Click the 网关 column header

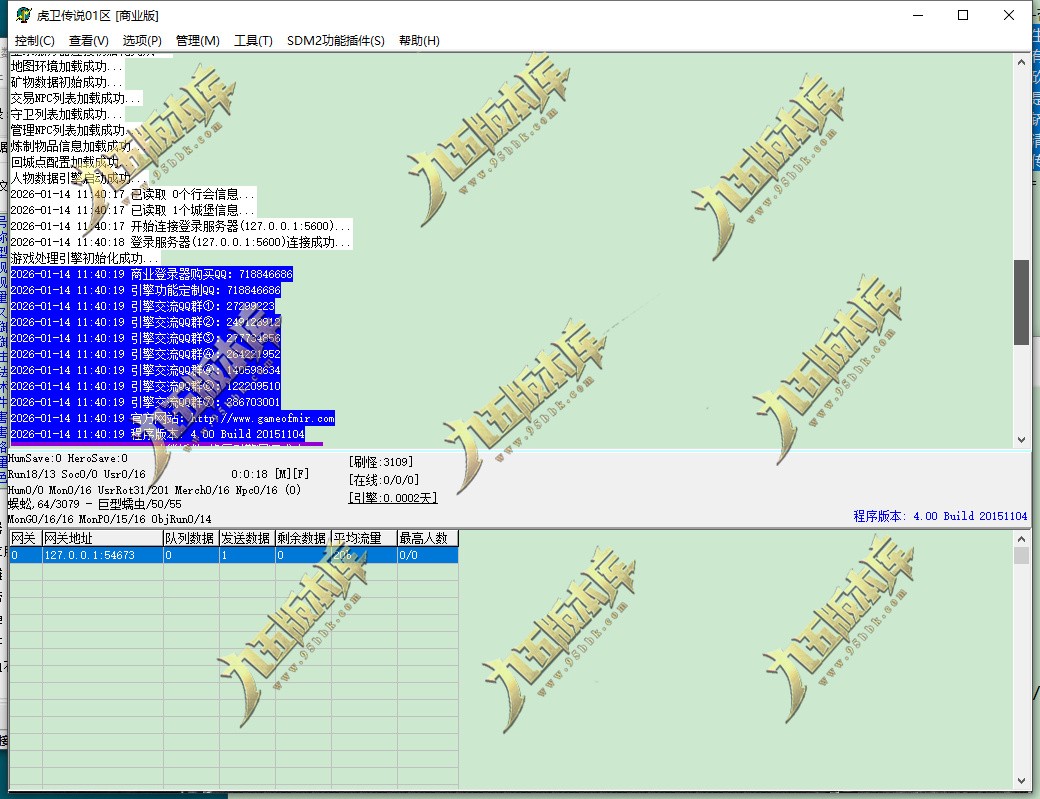[25, 538]
